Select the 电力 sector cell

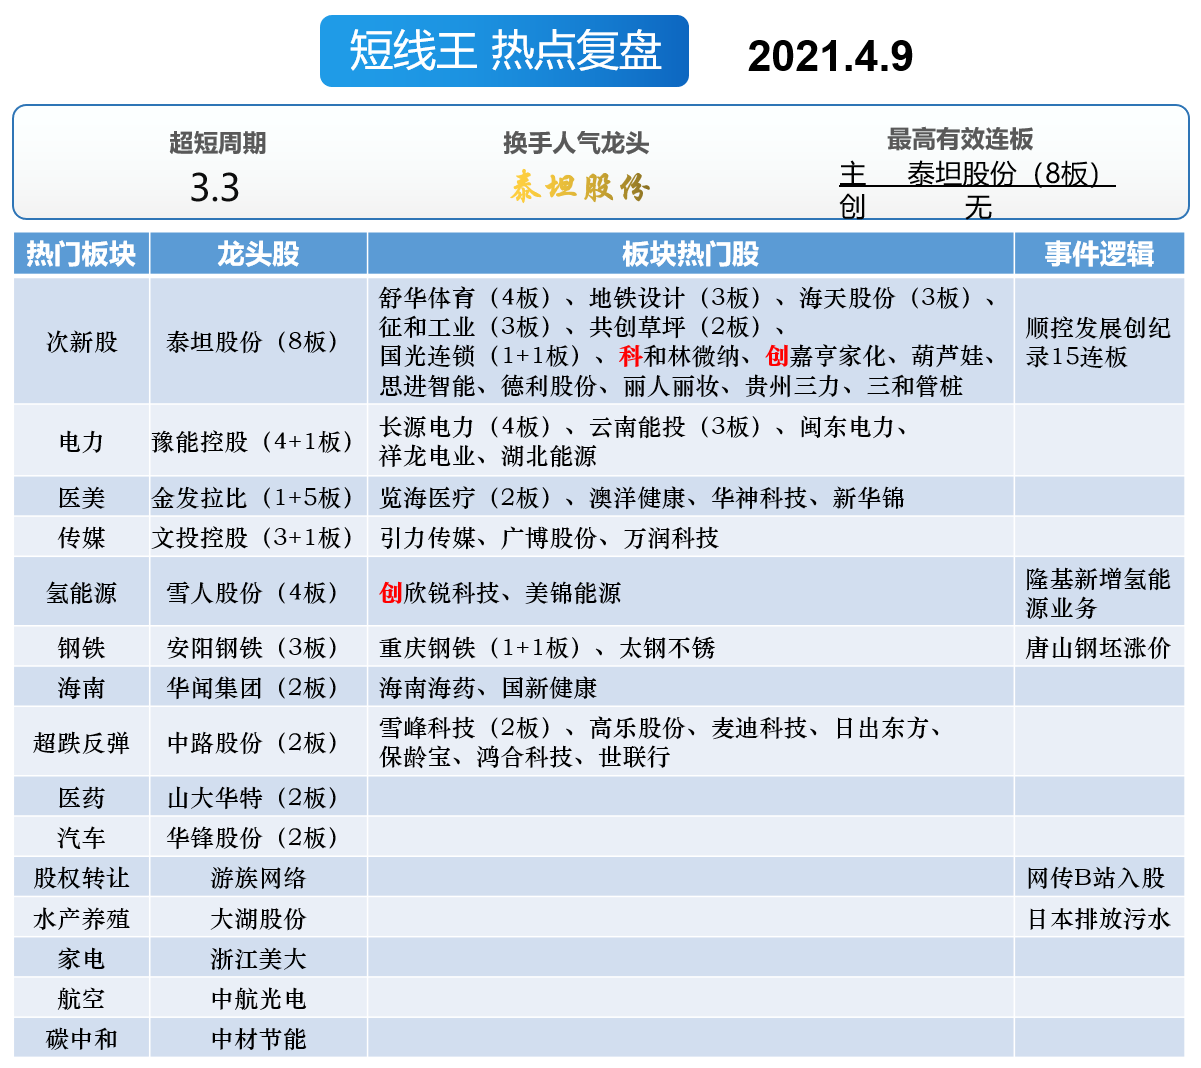point(81,441)
